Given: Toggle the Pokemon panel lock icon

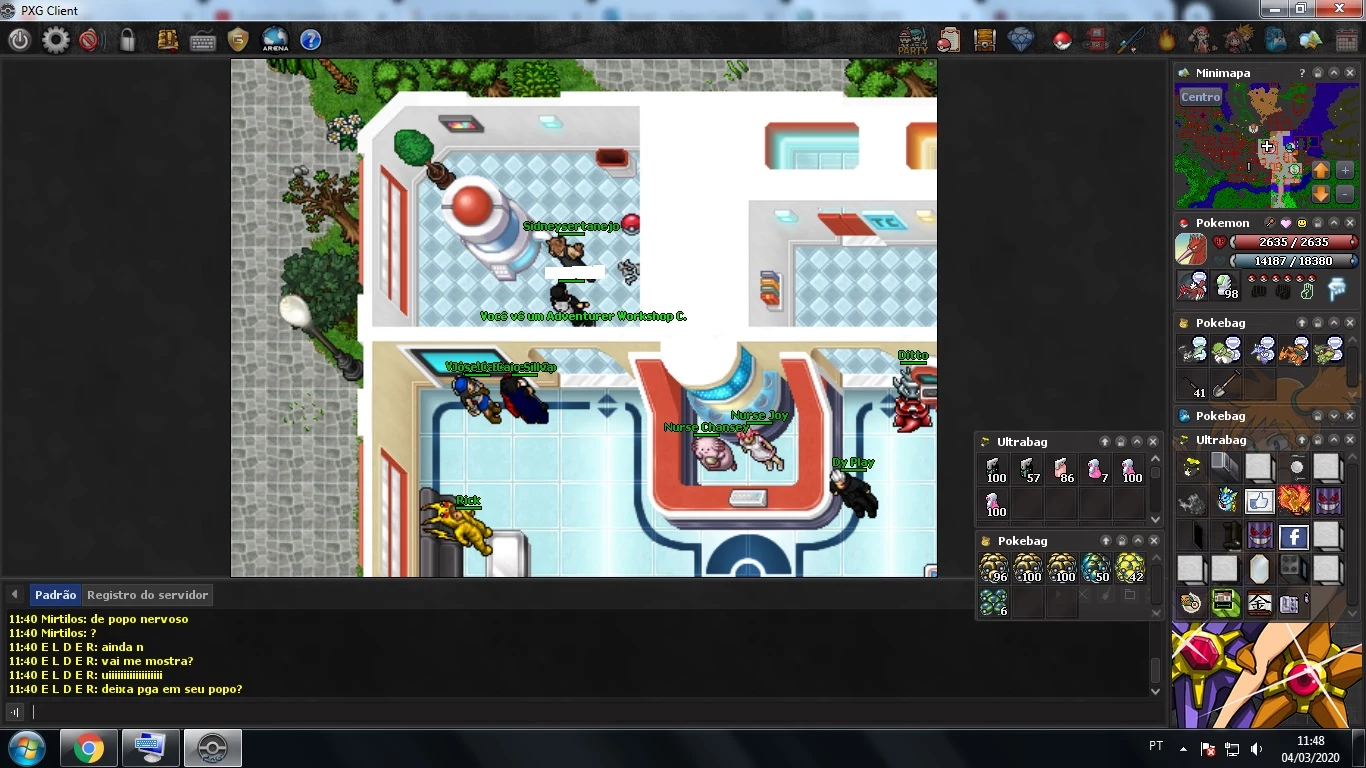Looking at the screenshot, I should coord(1318,223).
